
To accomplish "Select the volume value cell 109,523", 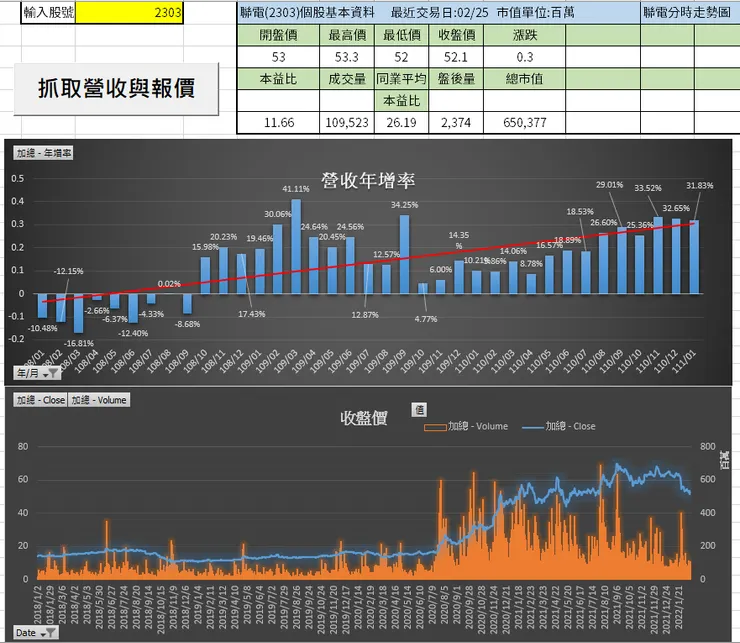I will pyautogui.click(x=347, y=123).
